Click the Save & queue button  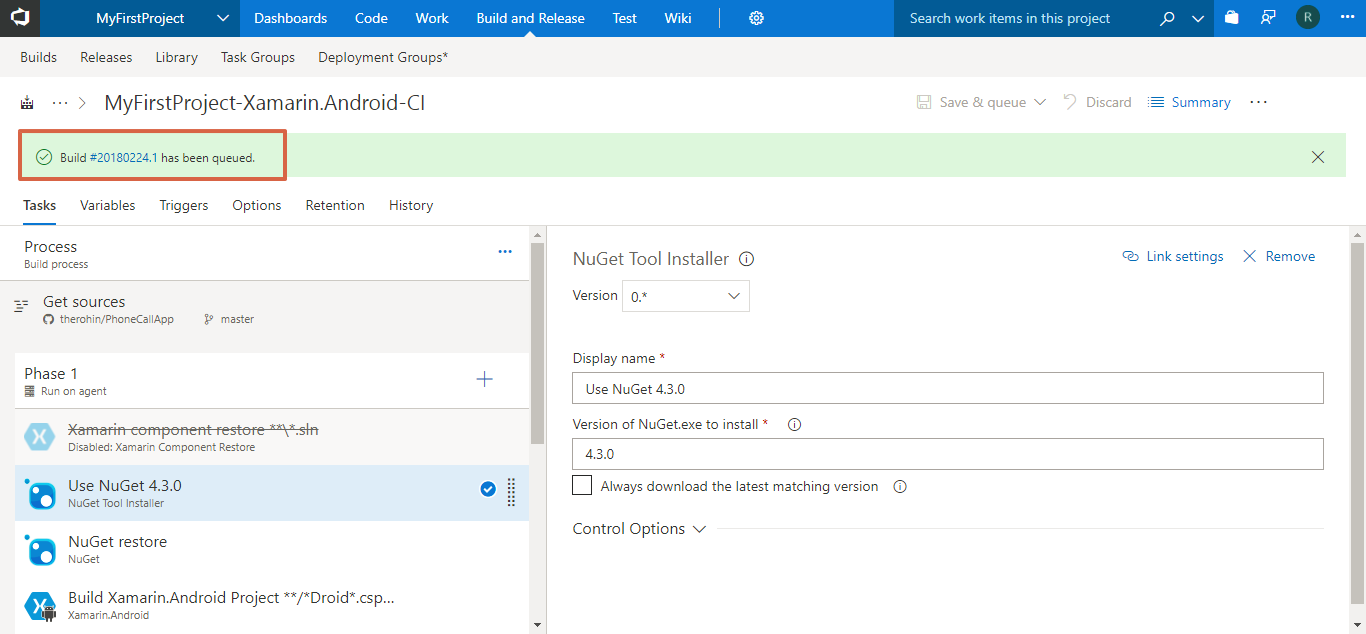[x=972, y=102]
